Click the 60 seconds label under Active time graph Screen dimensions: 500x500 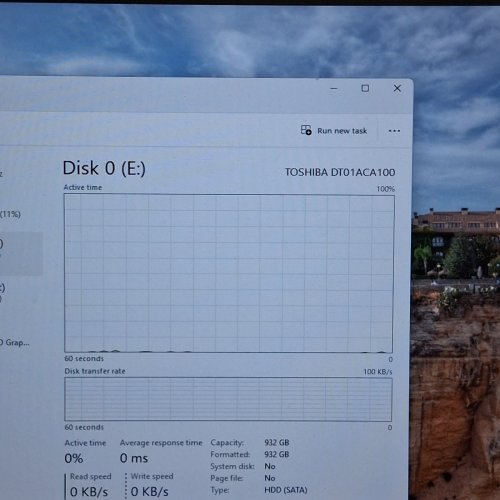pos(84,359)
